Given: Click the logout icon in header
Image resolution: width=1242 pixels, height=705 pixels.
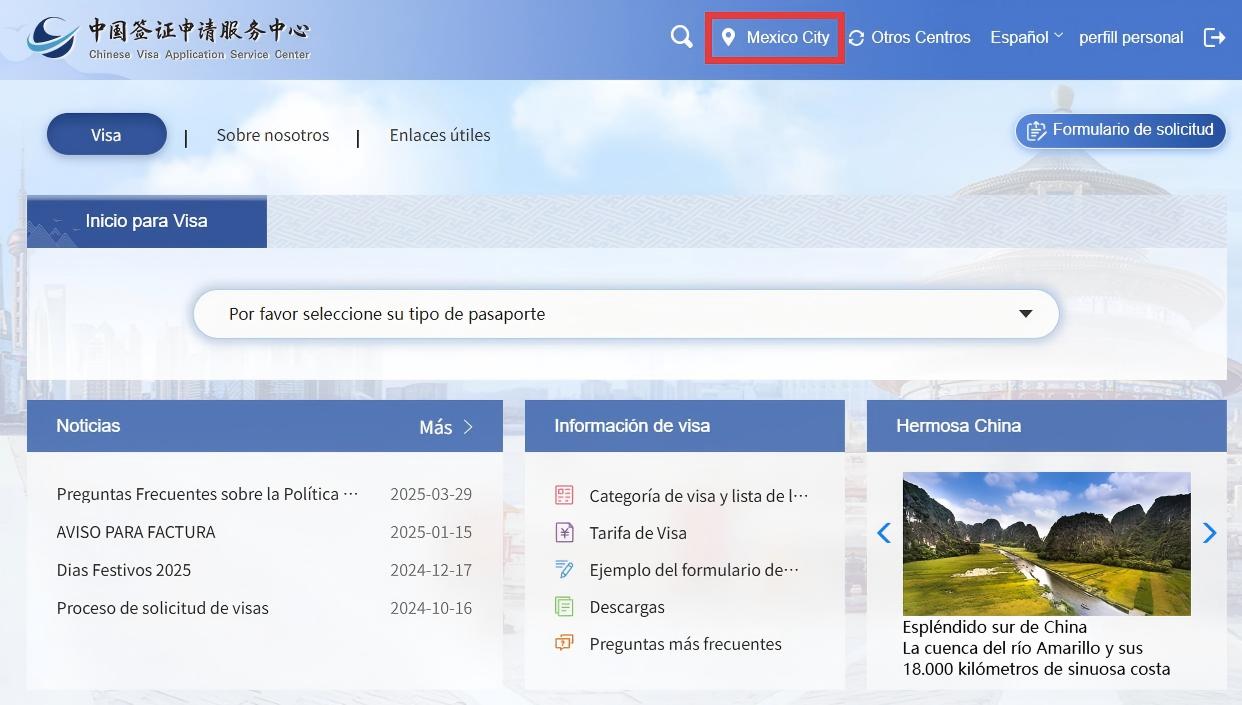Looking at the screenshot, I should [x=1214, y=37].
